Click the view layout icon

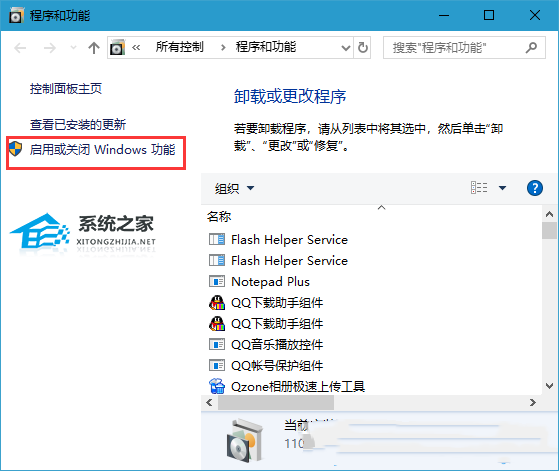[x=479, y=188]
